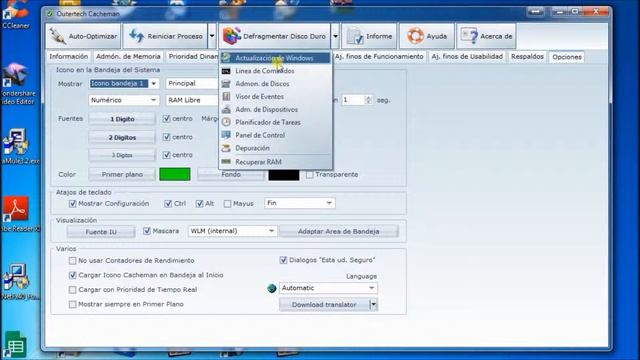Image resolution: width=640 pixels, height=360 pixels.
Task: Click the Depuración icon
Action: [226, 148]
